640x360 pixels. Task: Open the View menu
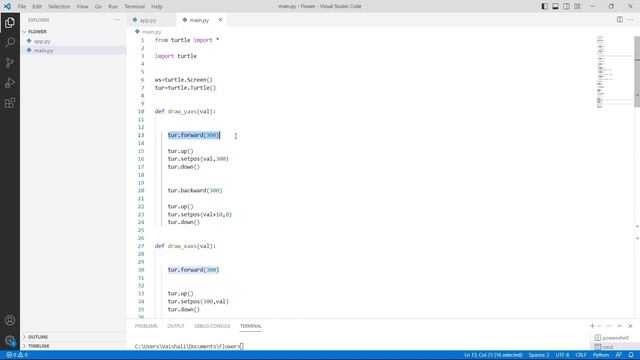pyautogui.click(x=82, y=7)
